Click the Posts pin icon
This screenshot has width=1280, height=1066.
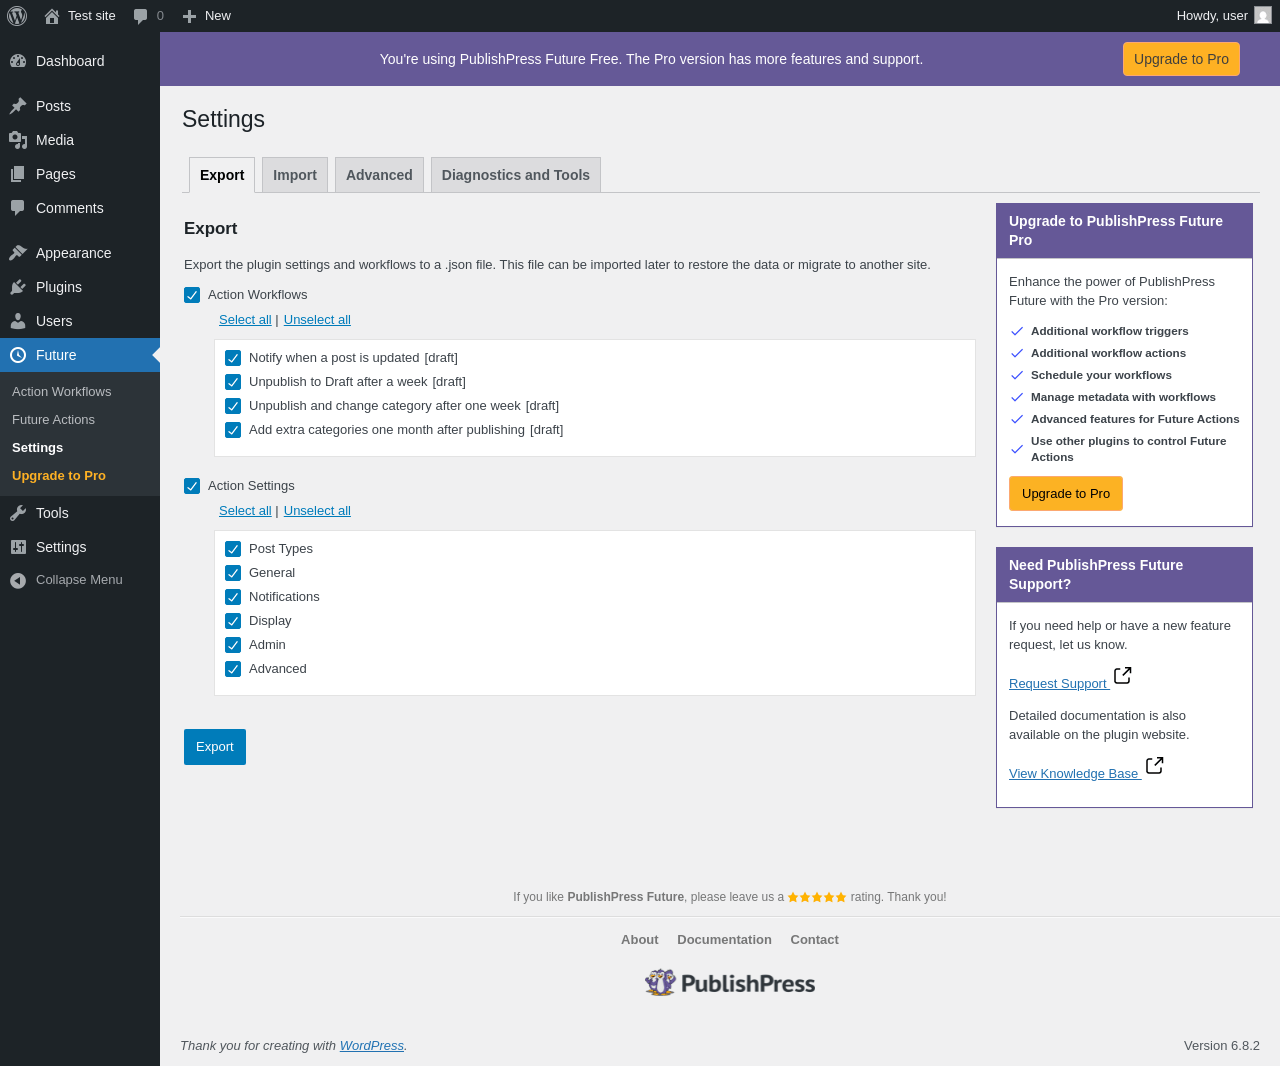(x=18, y=106)
